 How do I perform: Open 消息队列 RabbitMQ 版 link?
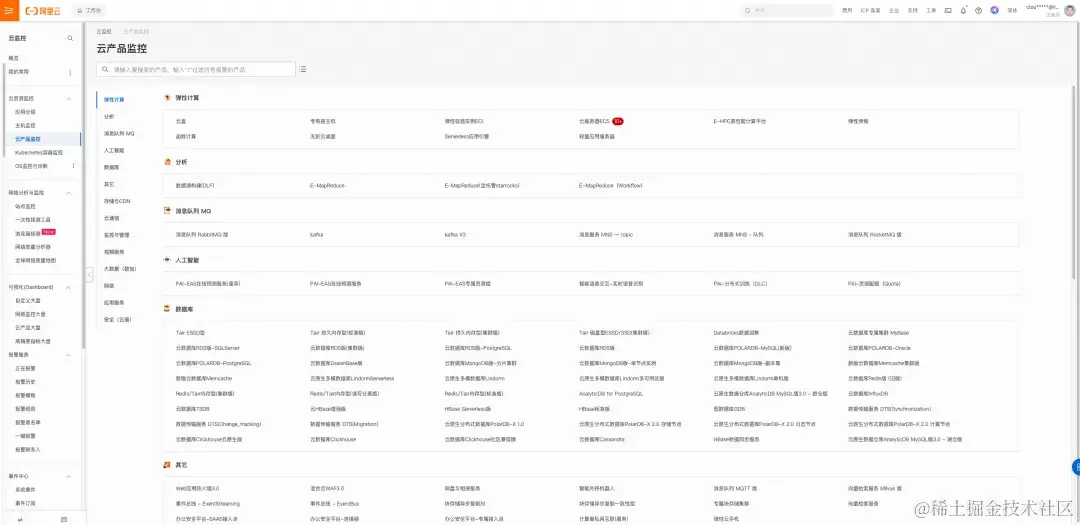pyautogui.click(x=202, y=235)
